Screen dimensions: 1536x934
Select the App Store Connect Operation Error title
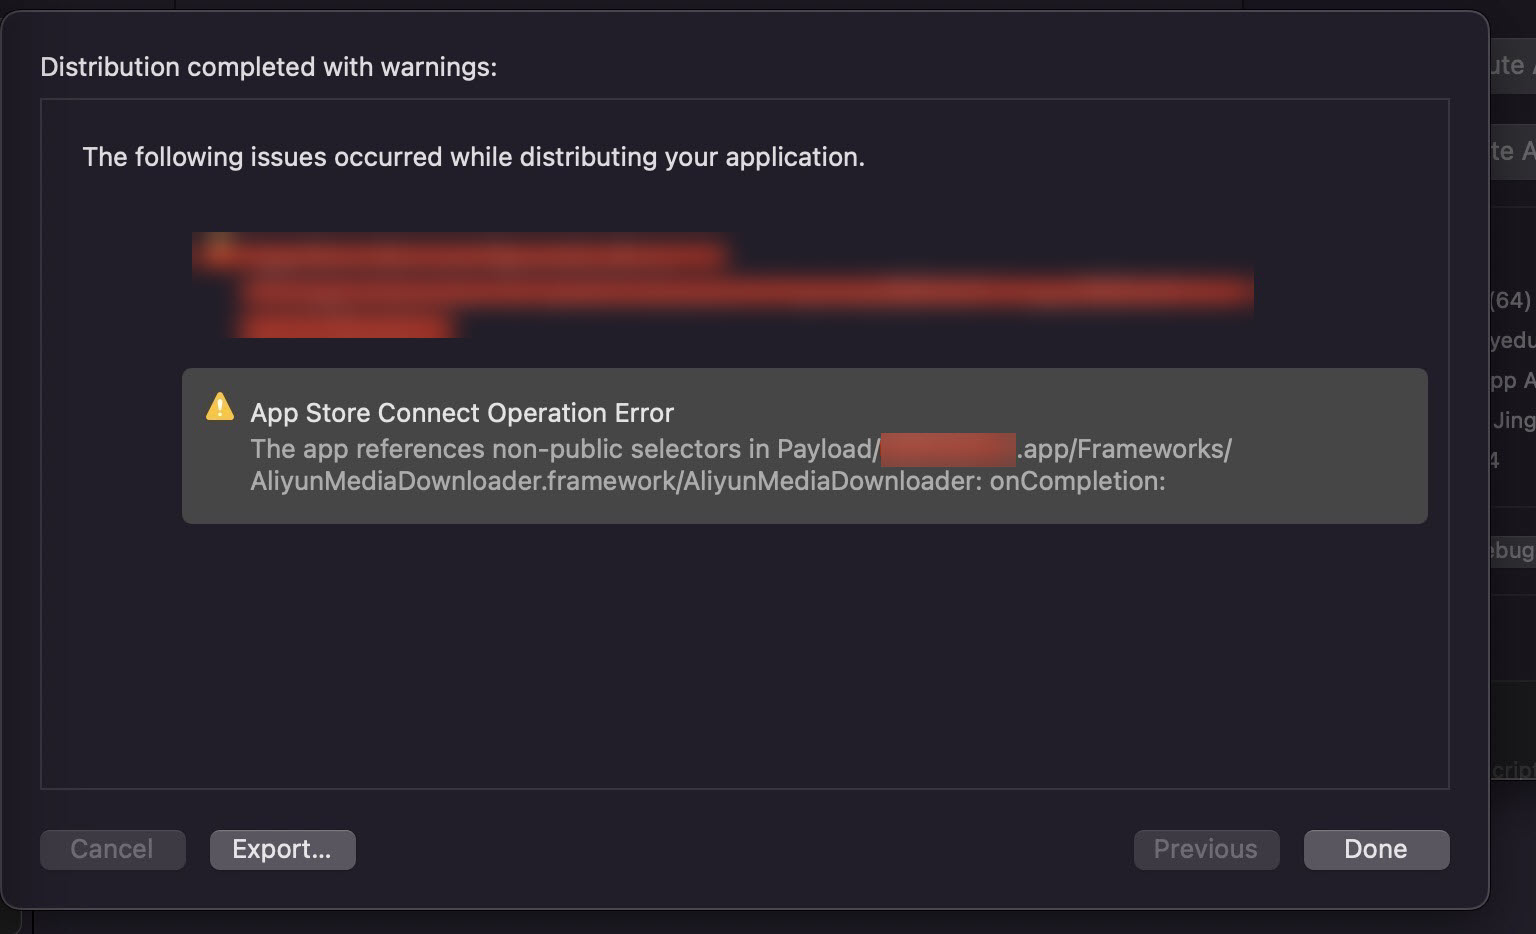click(461, 413)
